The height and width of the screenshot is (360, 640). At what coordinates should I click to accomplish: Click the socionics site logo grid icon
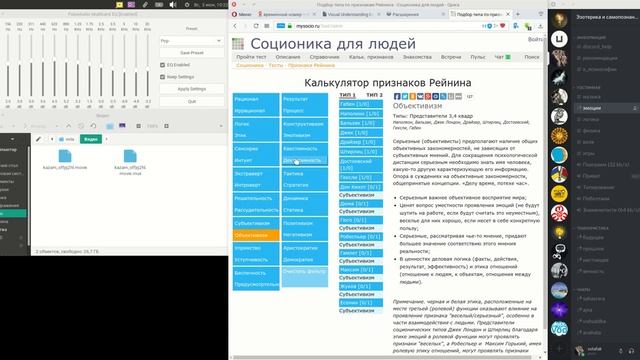238,44
